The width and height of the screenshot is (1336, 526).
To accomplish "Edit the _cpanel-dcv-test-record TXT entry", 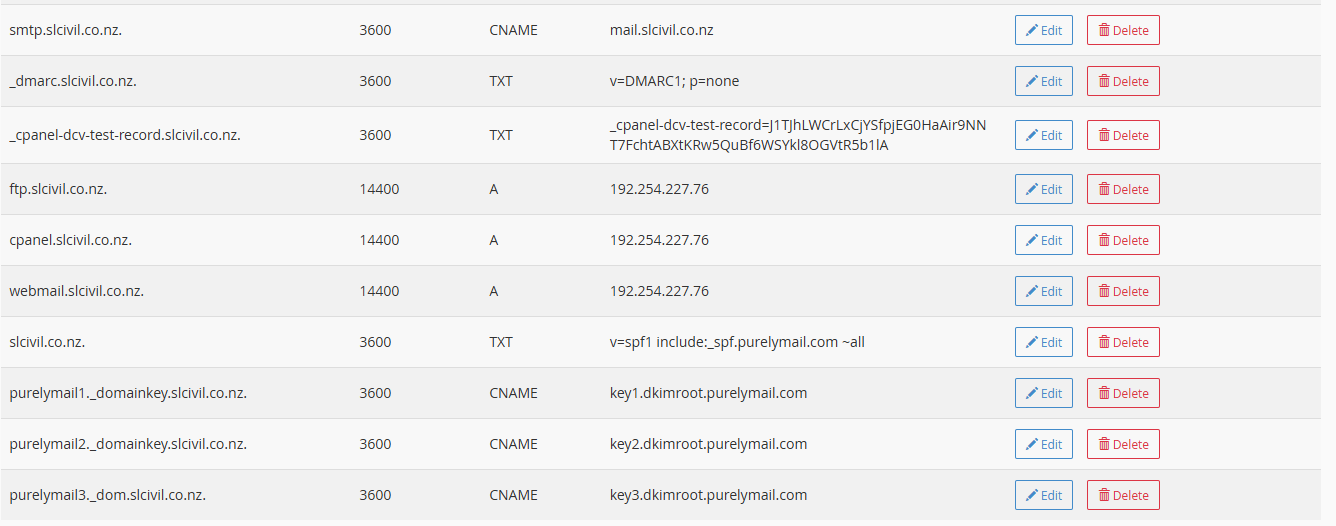I will point(1043,135).
